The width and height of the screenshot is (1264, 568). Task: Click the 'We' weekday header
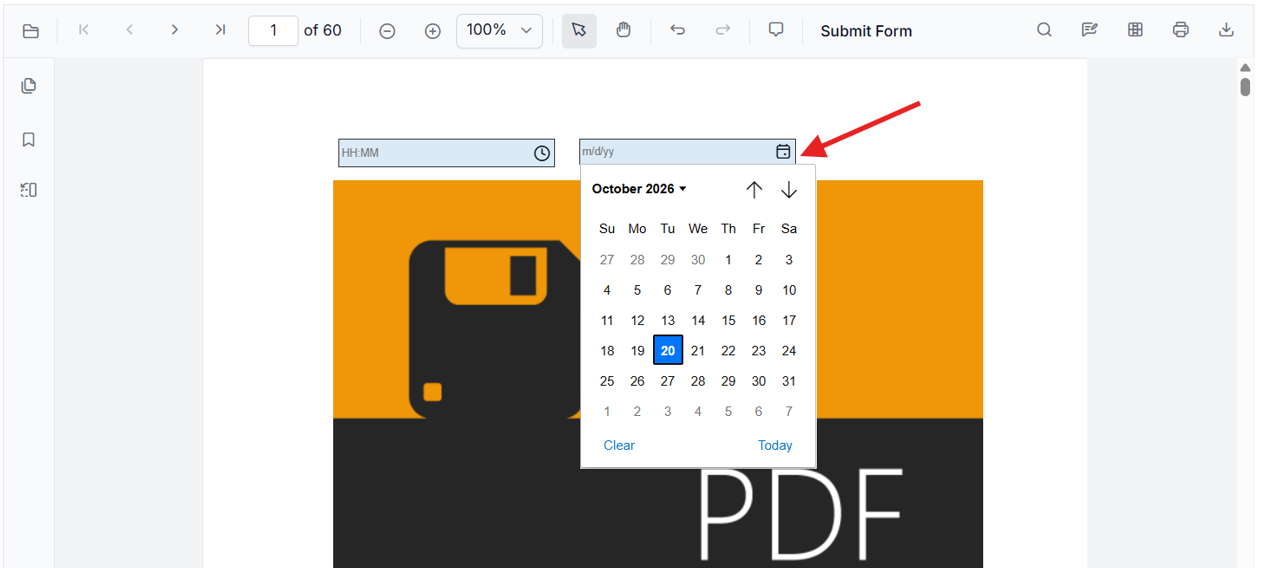pyautogui.click(x=698, y=229)
